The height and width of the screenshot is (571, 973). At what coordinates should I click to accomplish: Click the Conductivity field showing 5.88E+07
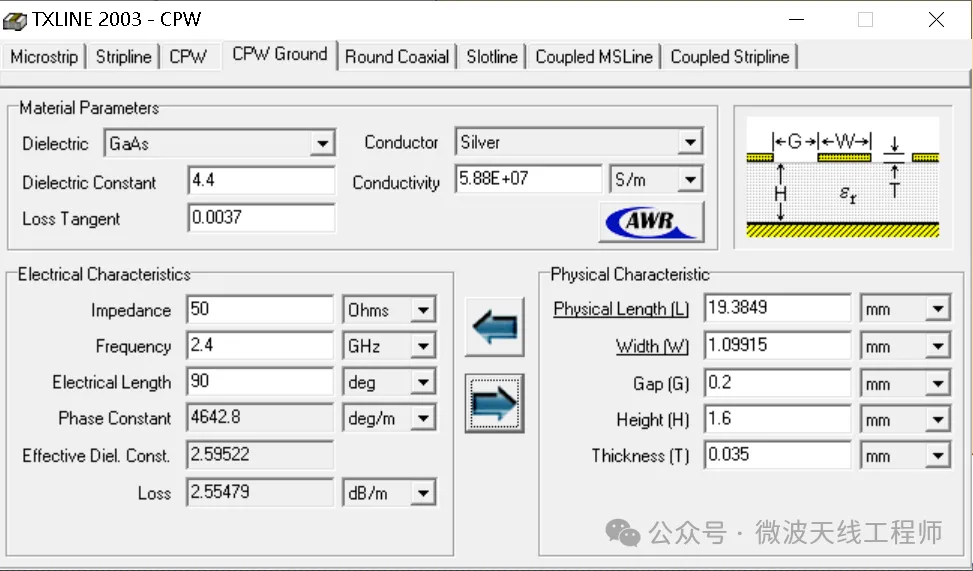pyautogui.click(x=529, y=179)
